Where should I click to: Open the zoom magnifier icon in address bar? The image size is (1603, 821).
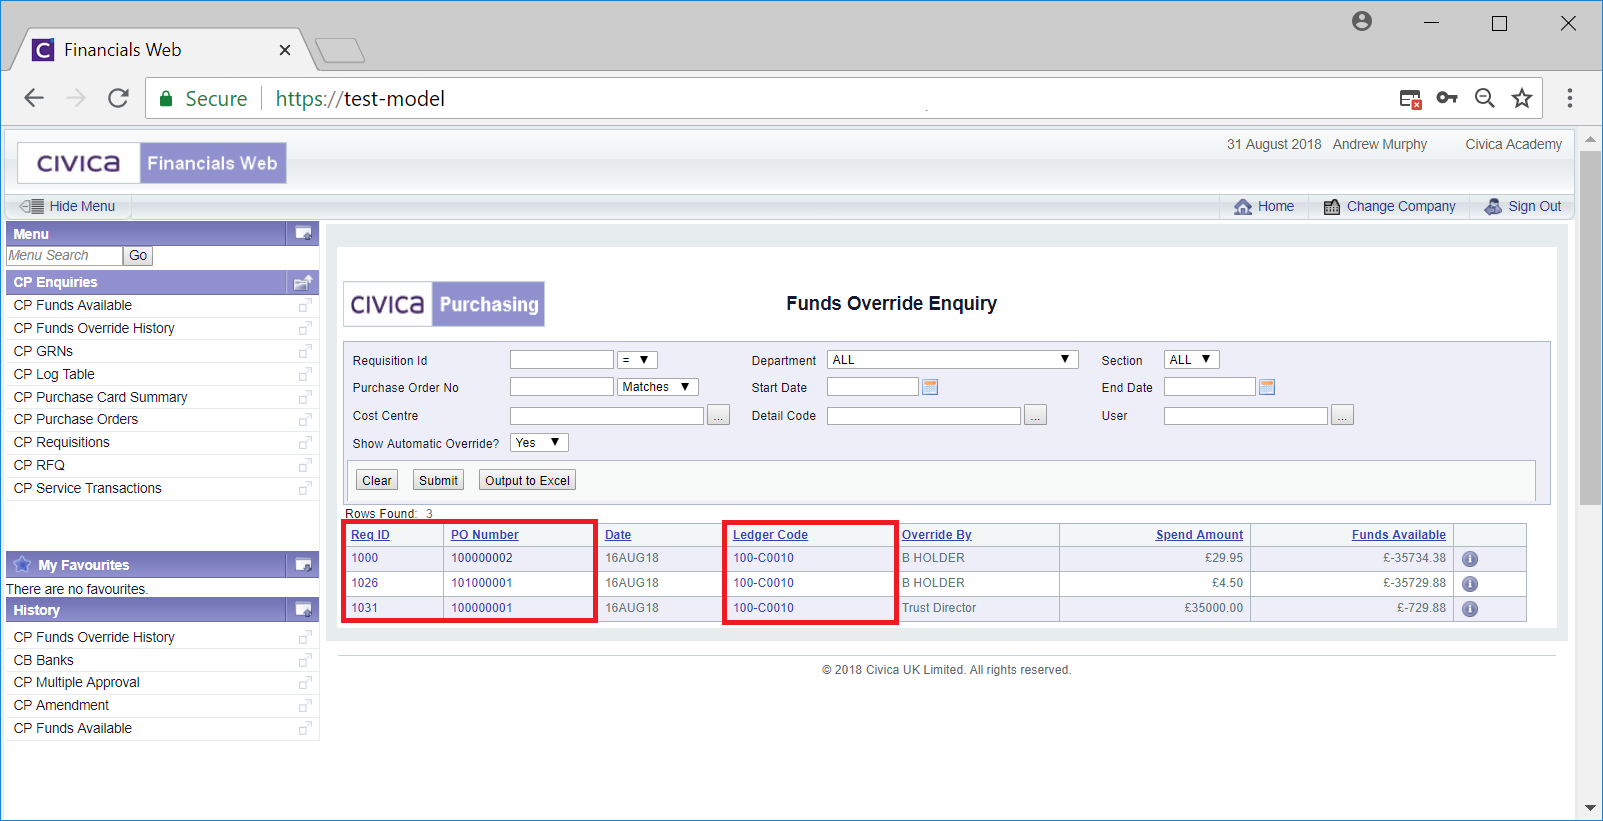(x=1485, y=98)
